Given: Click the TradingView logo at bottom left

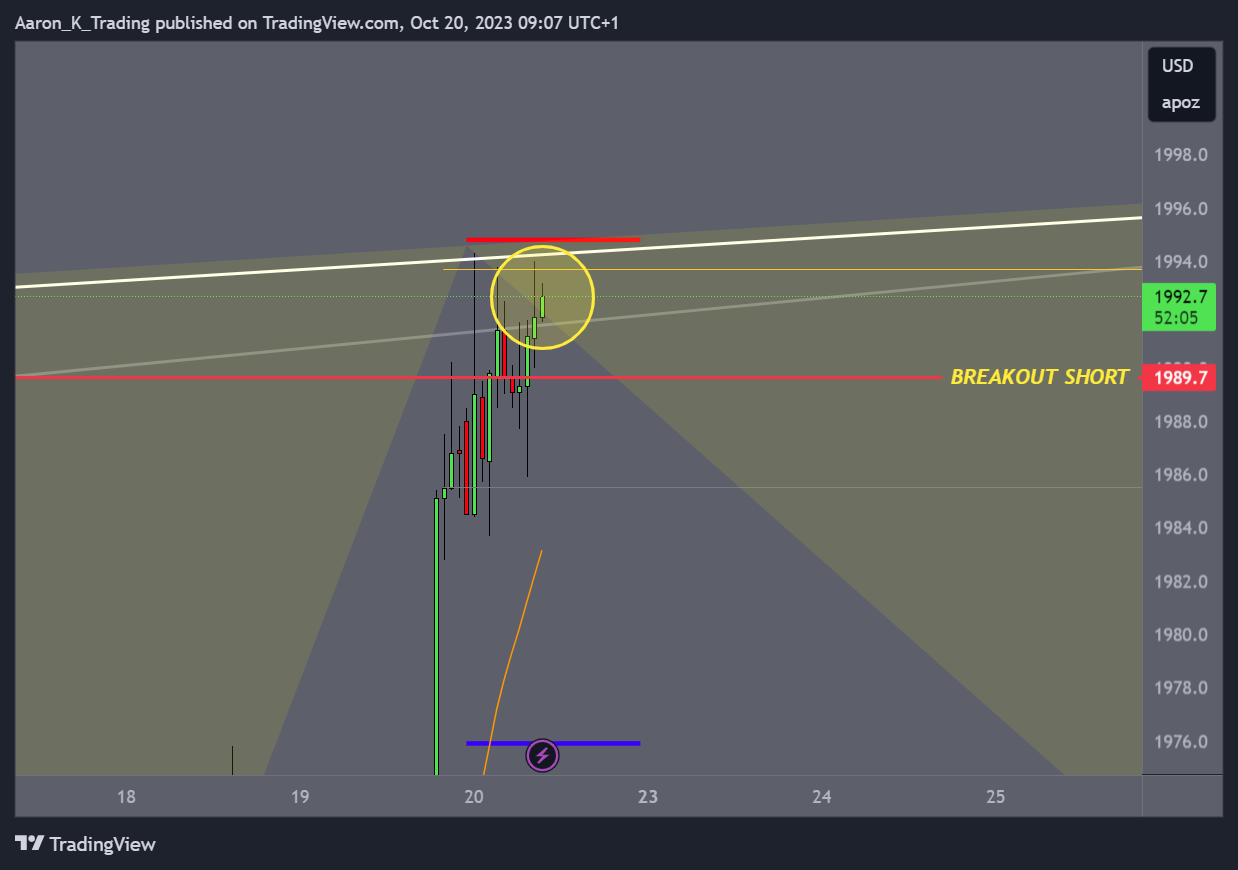Looking at the screenshot, I should pos(85,844).
